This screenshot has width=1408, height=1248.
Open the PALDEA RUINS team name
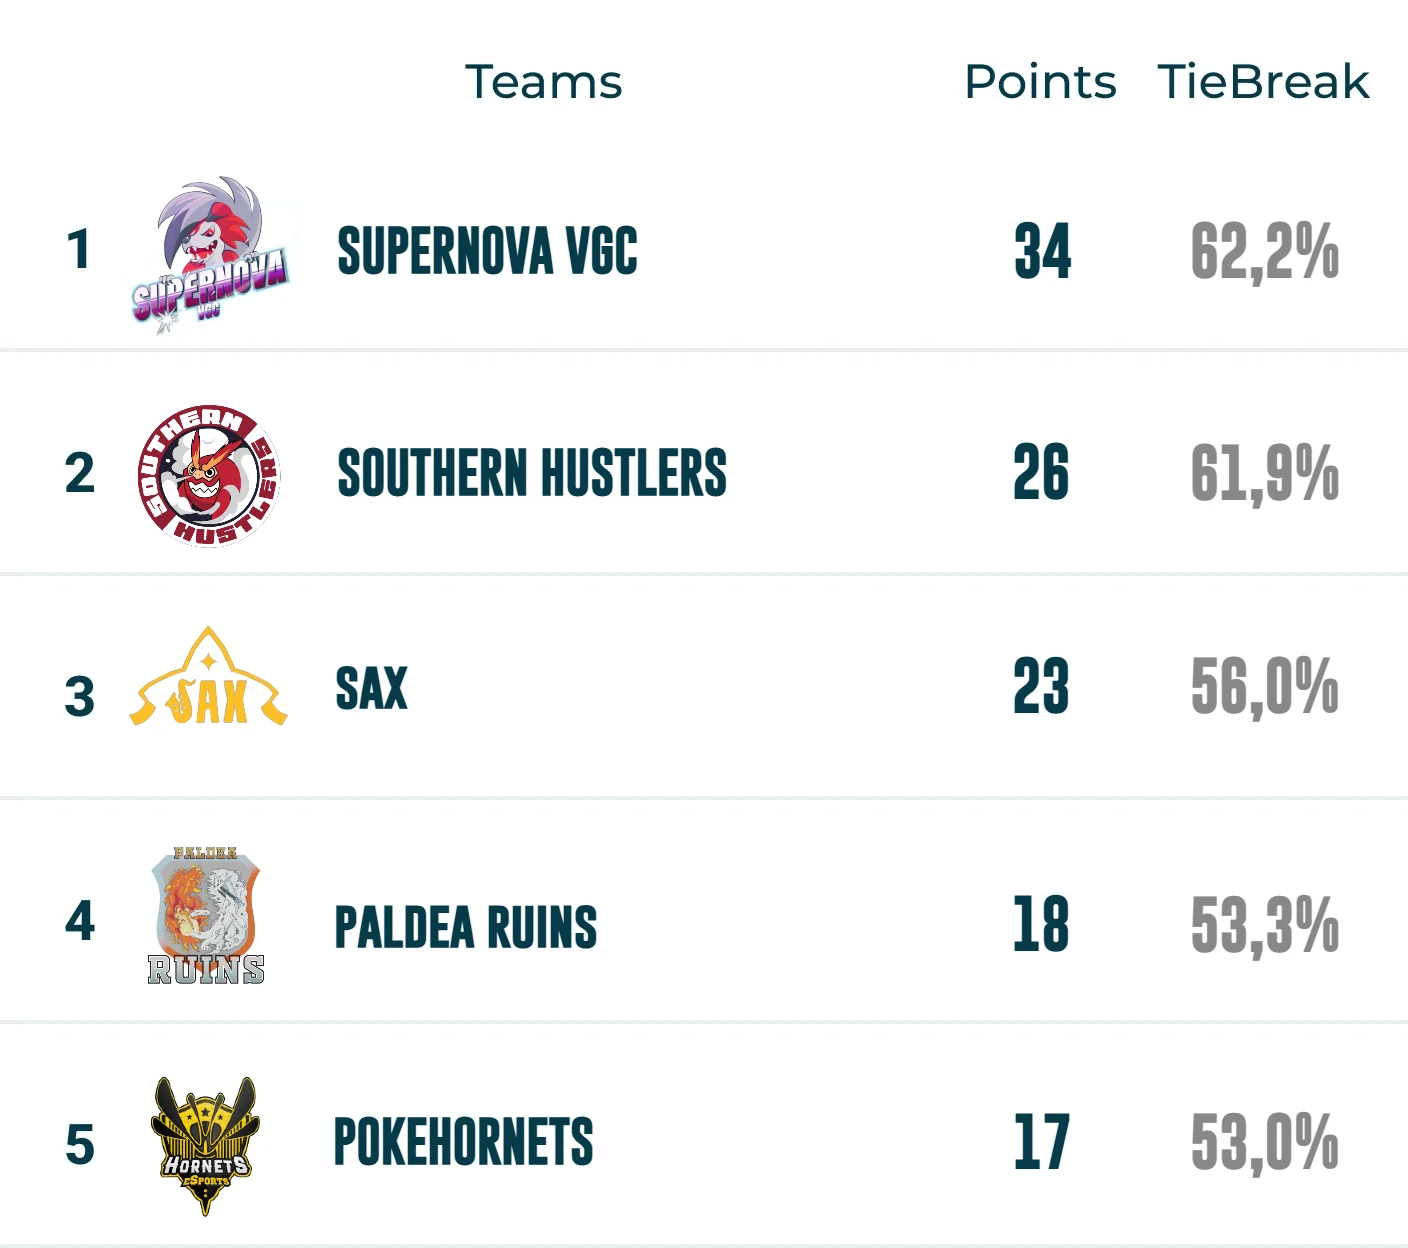(465, 927)
